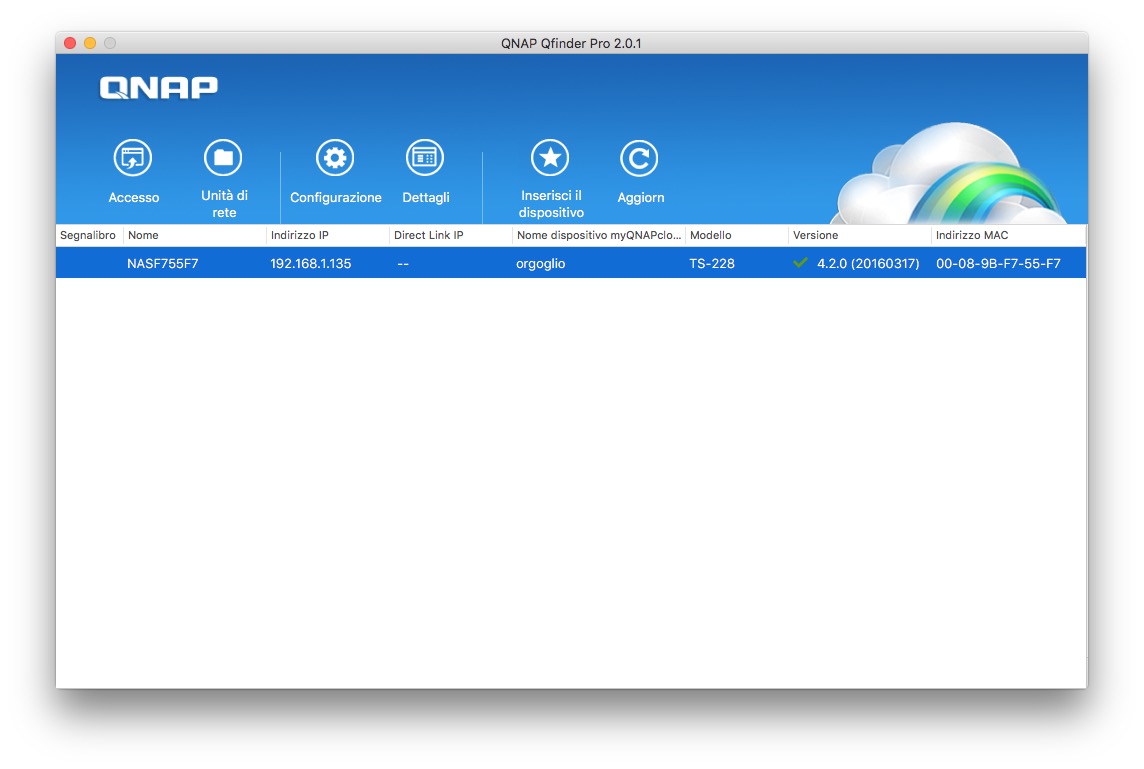Viewport: 1144px width, 769px height.
Task: Click IP address 192.168.1.135
Action: tap(311, 263)
